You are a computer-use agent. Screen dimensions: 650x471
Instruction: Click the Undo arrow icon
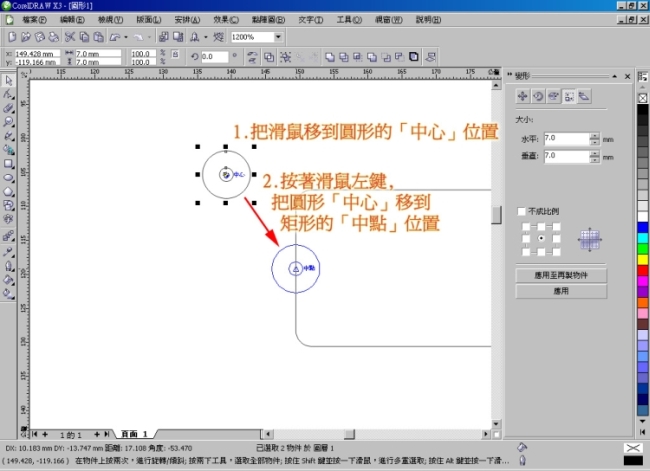(x=114, y=37)
